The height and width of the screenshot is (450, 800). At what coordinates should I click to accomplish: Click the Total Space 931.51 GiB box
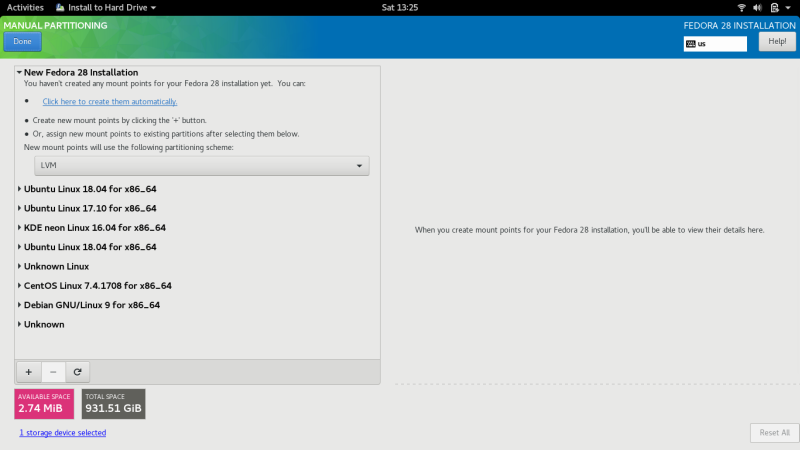click(113, 404)
